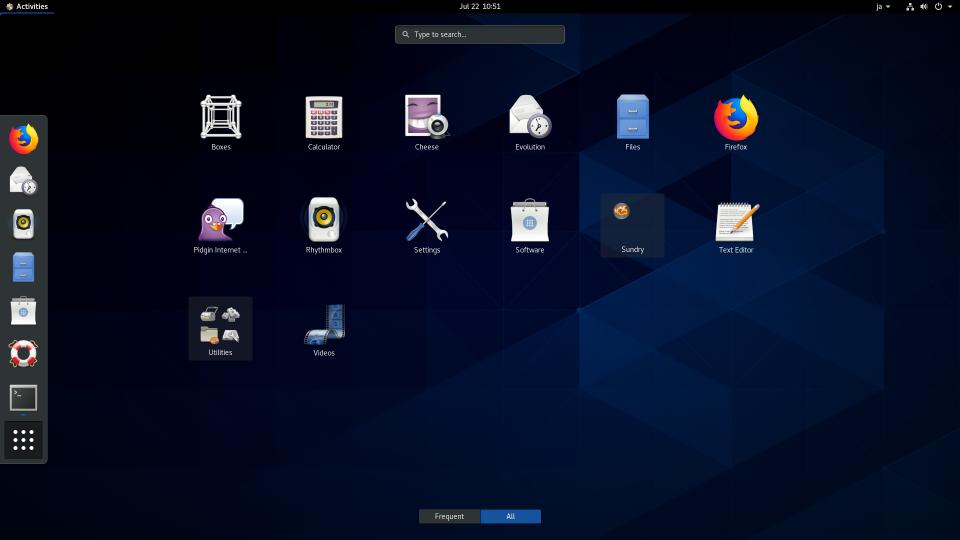Launch Software from the app grid
960x540 pixels.
(530, 225)
